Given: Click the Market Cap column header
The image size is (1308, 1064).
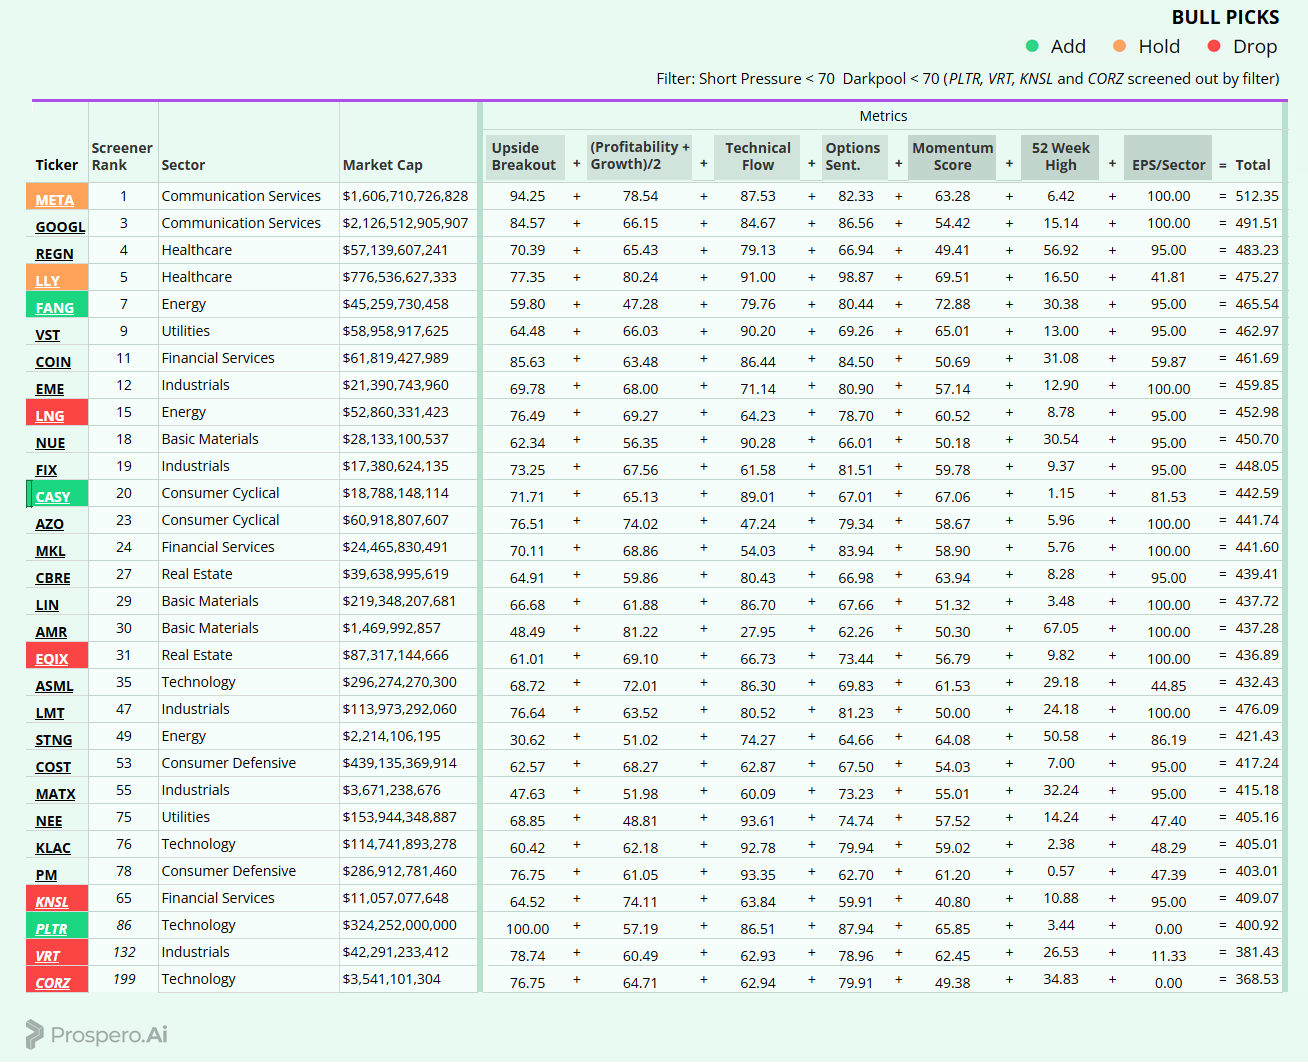Looking at the screenshot, I should coord(383,165).
